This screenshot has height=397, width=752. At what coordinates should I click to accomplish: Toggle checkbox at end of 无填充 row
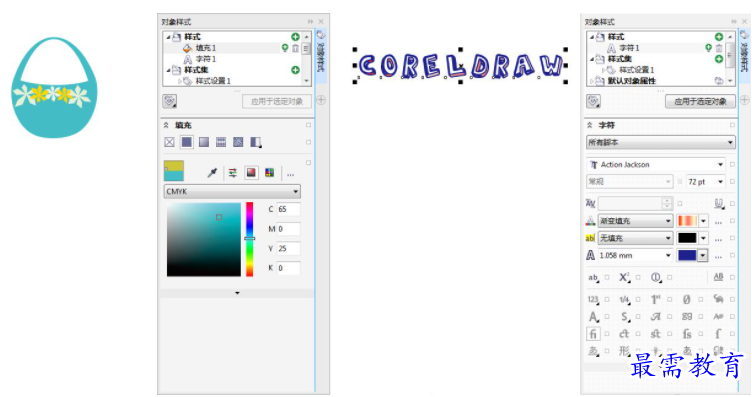[732, 238]
